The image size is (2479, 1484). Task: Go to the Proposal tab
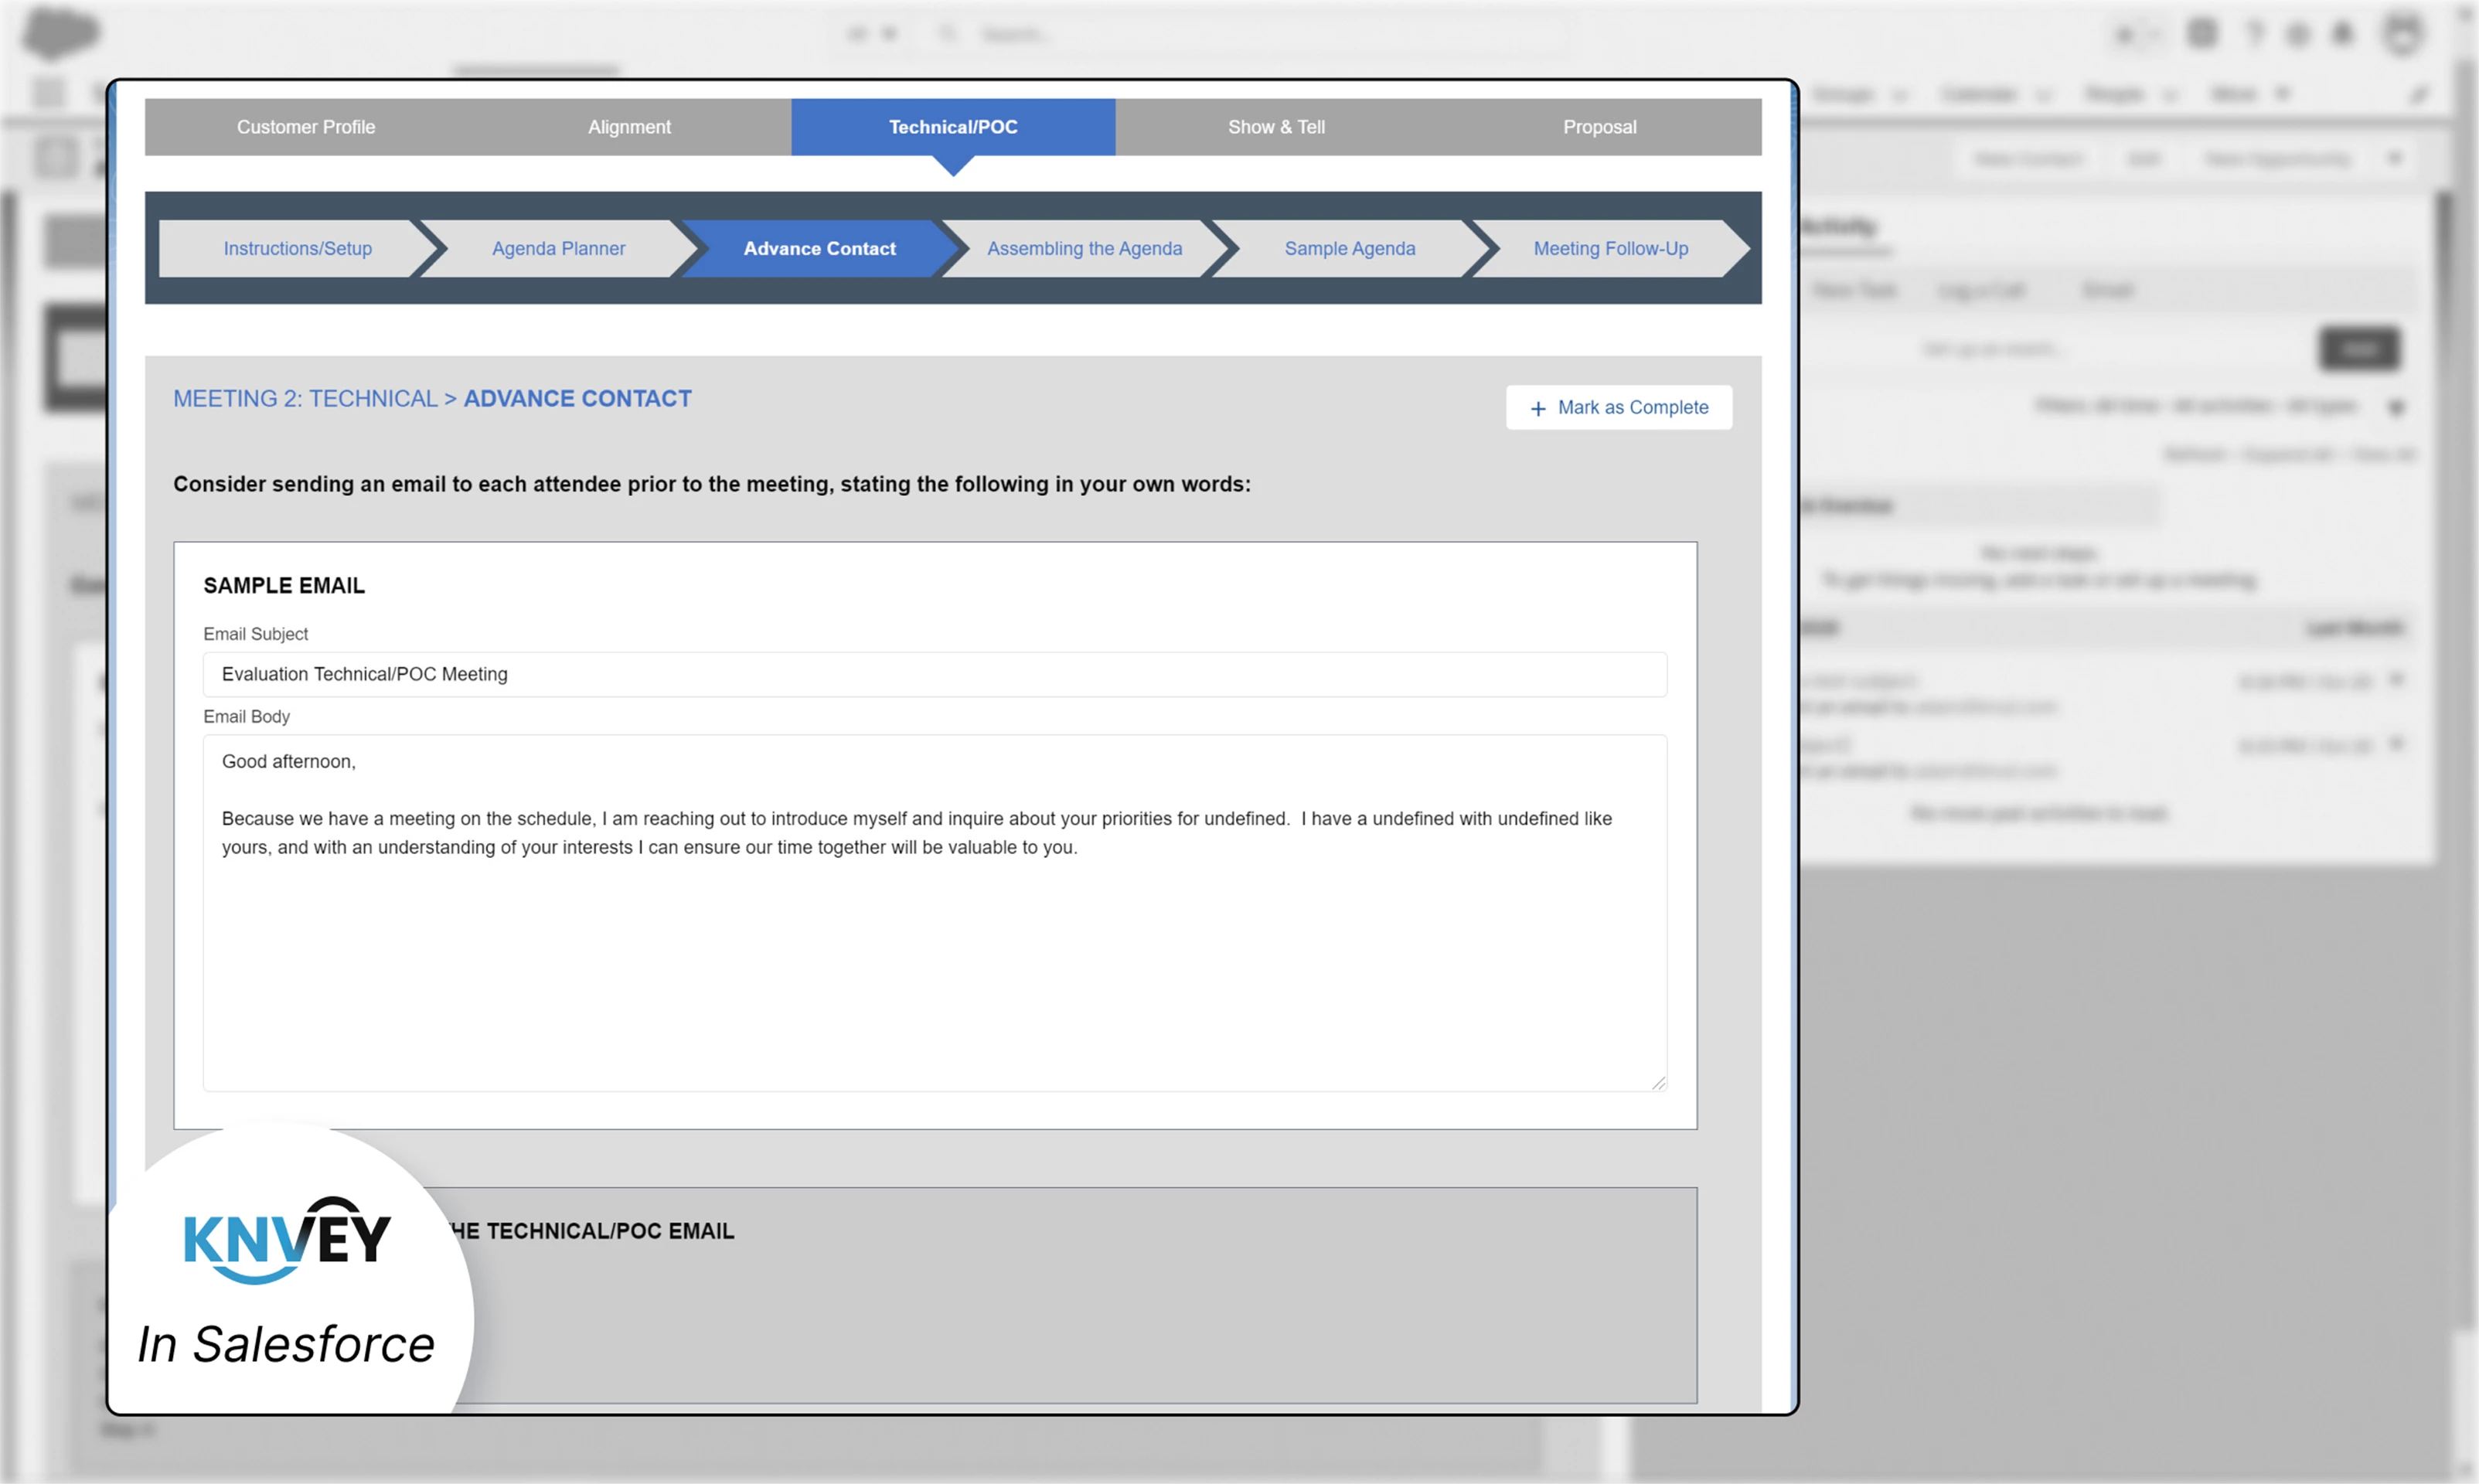point(1599,127)
